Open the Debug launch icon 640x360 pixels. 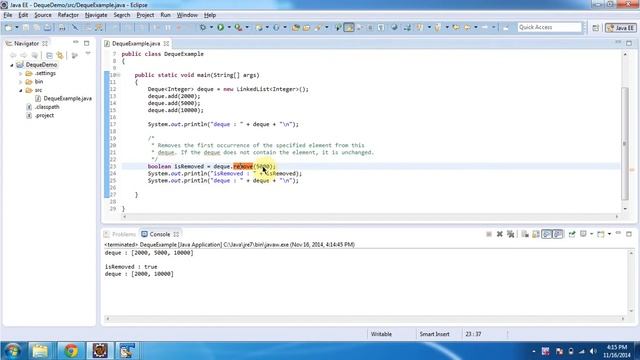pyautogui.click(x=203, y=27)
